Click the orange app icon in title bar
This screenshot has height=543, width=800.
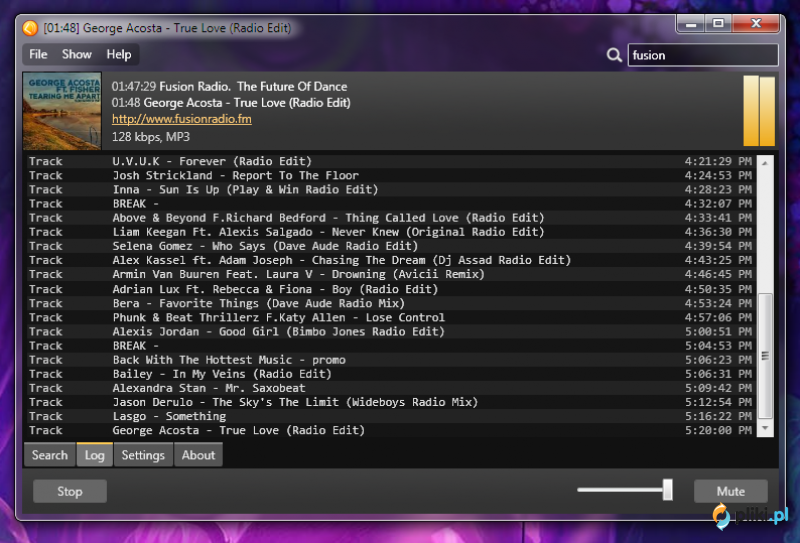click(30, 28)
